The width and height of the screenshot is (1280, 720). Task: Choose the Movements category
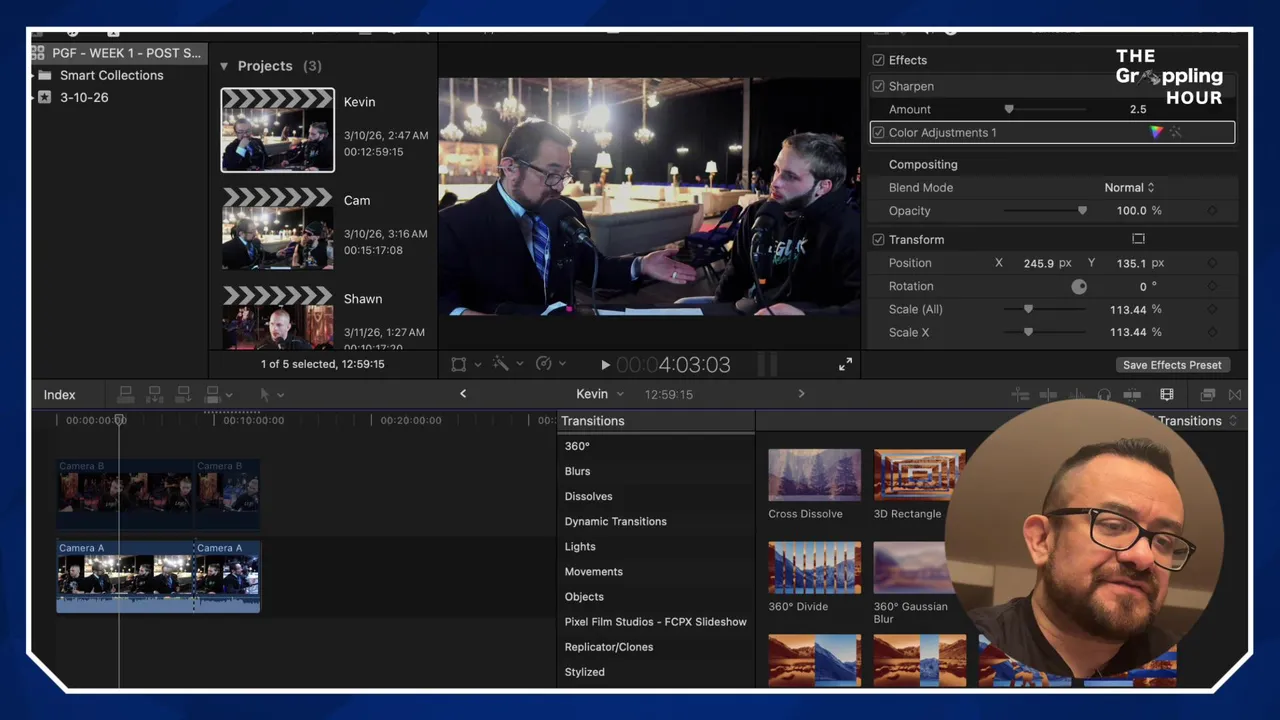(593, 571)
